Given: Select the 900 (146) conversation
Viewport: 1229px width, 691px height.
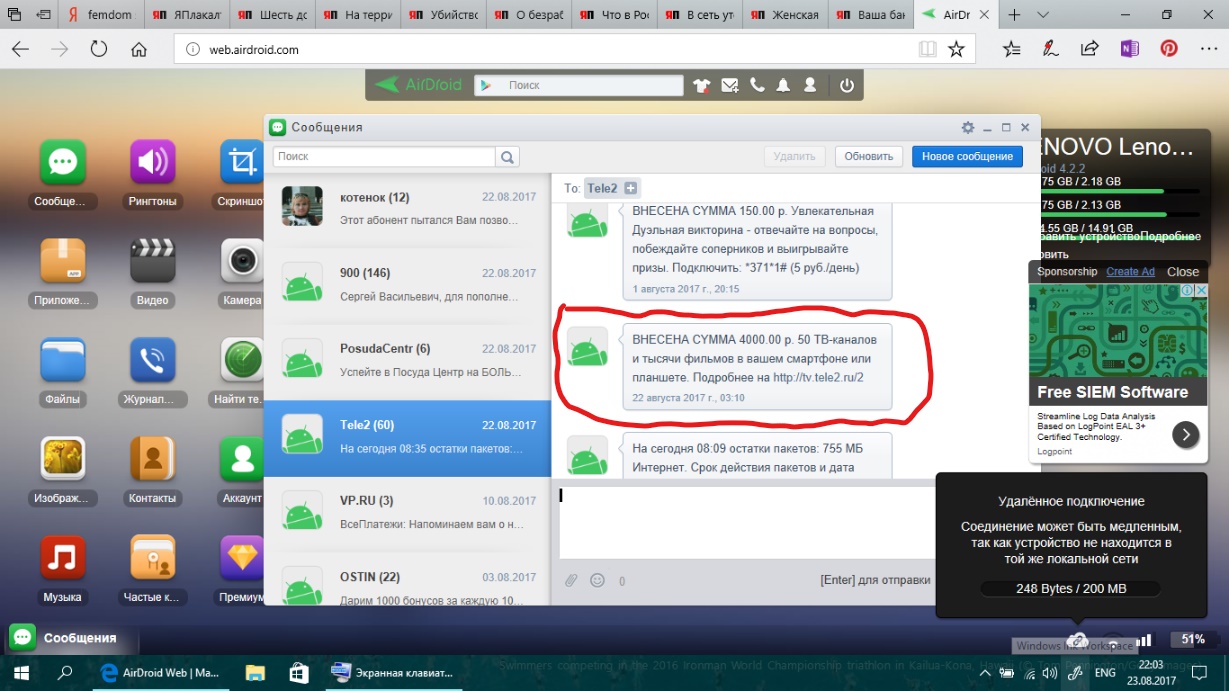Looking at the screenshot, I should point(407,287).
